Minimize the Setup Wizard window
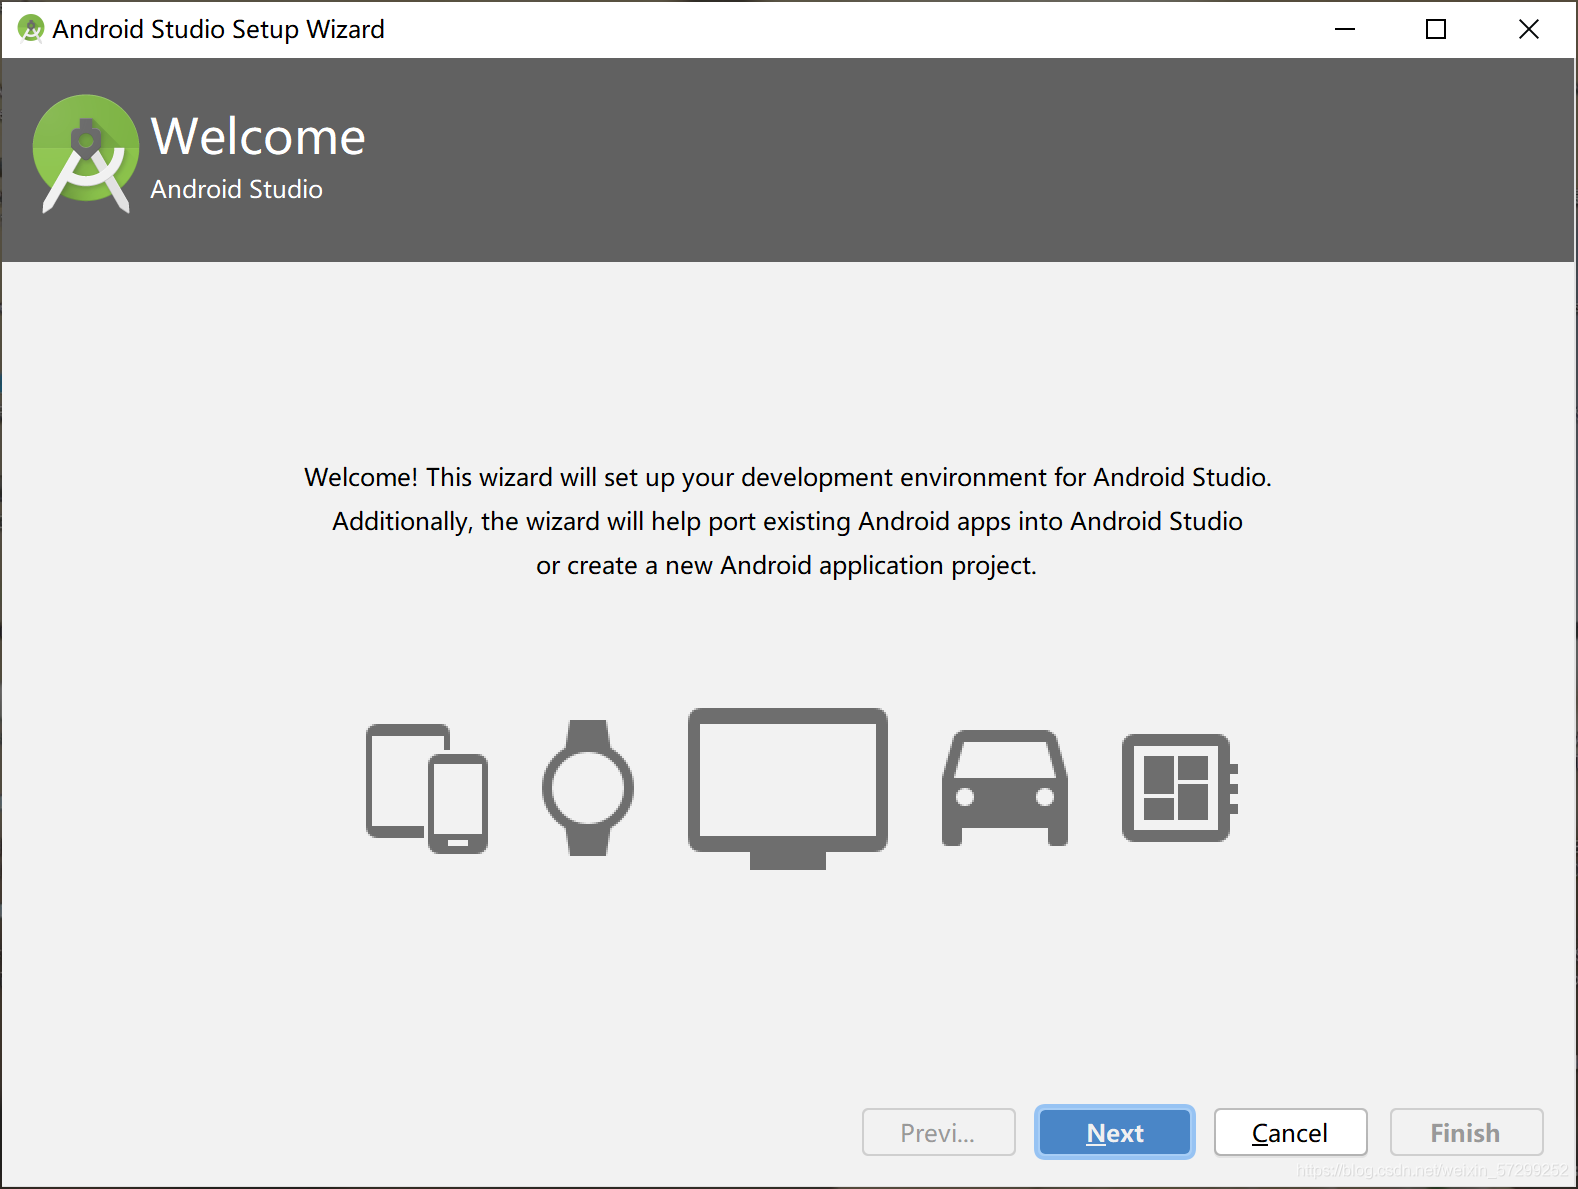Image resolution: width=1578 pixels, height=1189 pixels. coord(1345,29)
